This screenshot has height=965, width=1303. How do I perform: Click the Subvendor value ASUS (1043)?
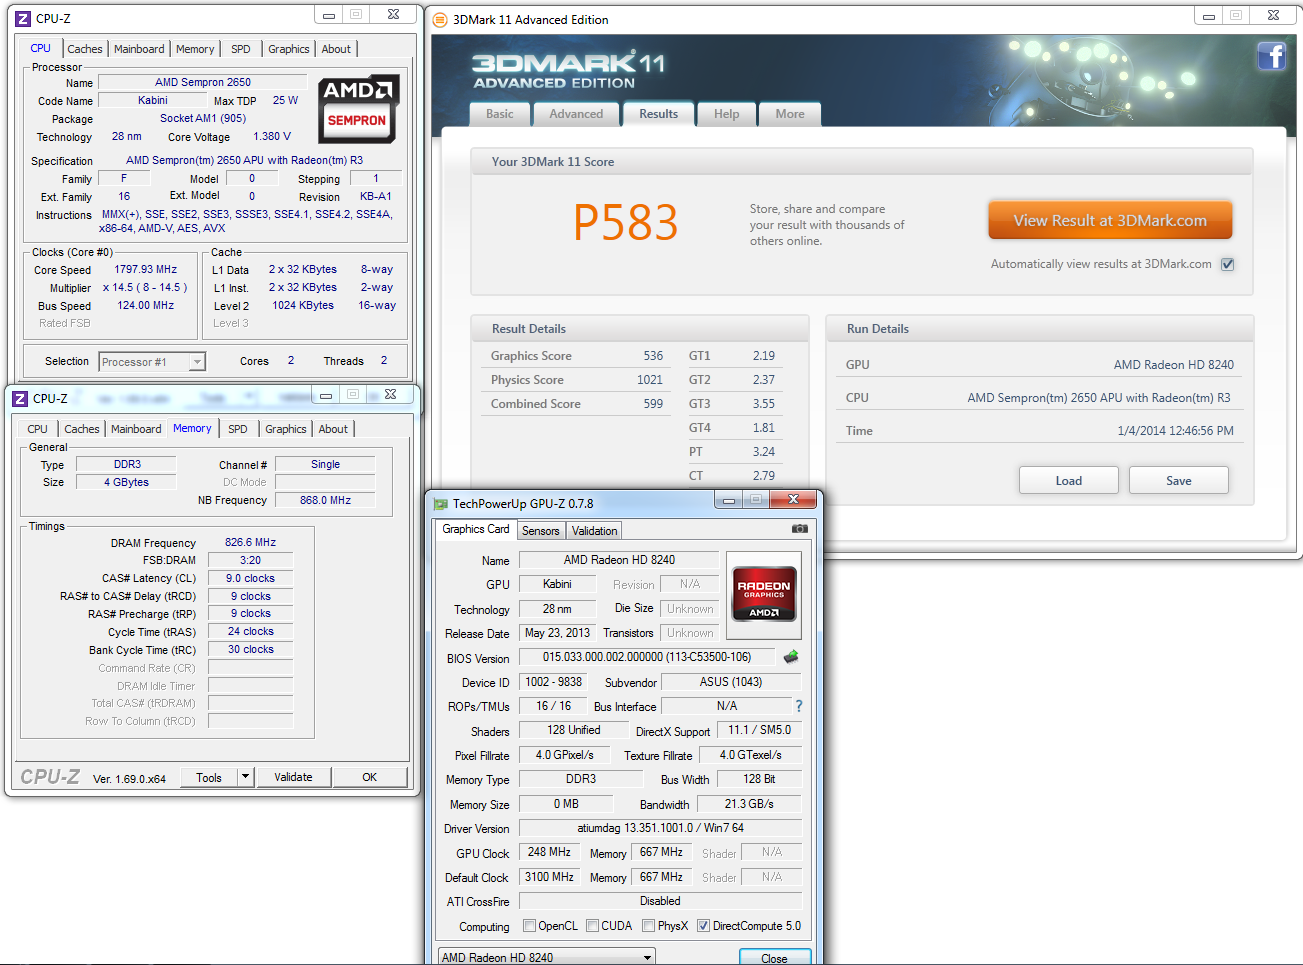(731, 682)
